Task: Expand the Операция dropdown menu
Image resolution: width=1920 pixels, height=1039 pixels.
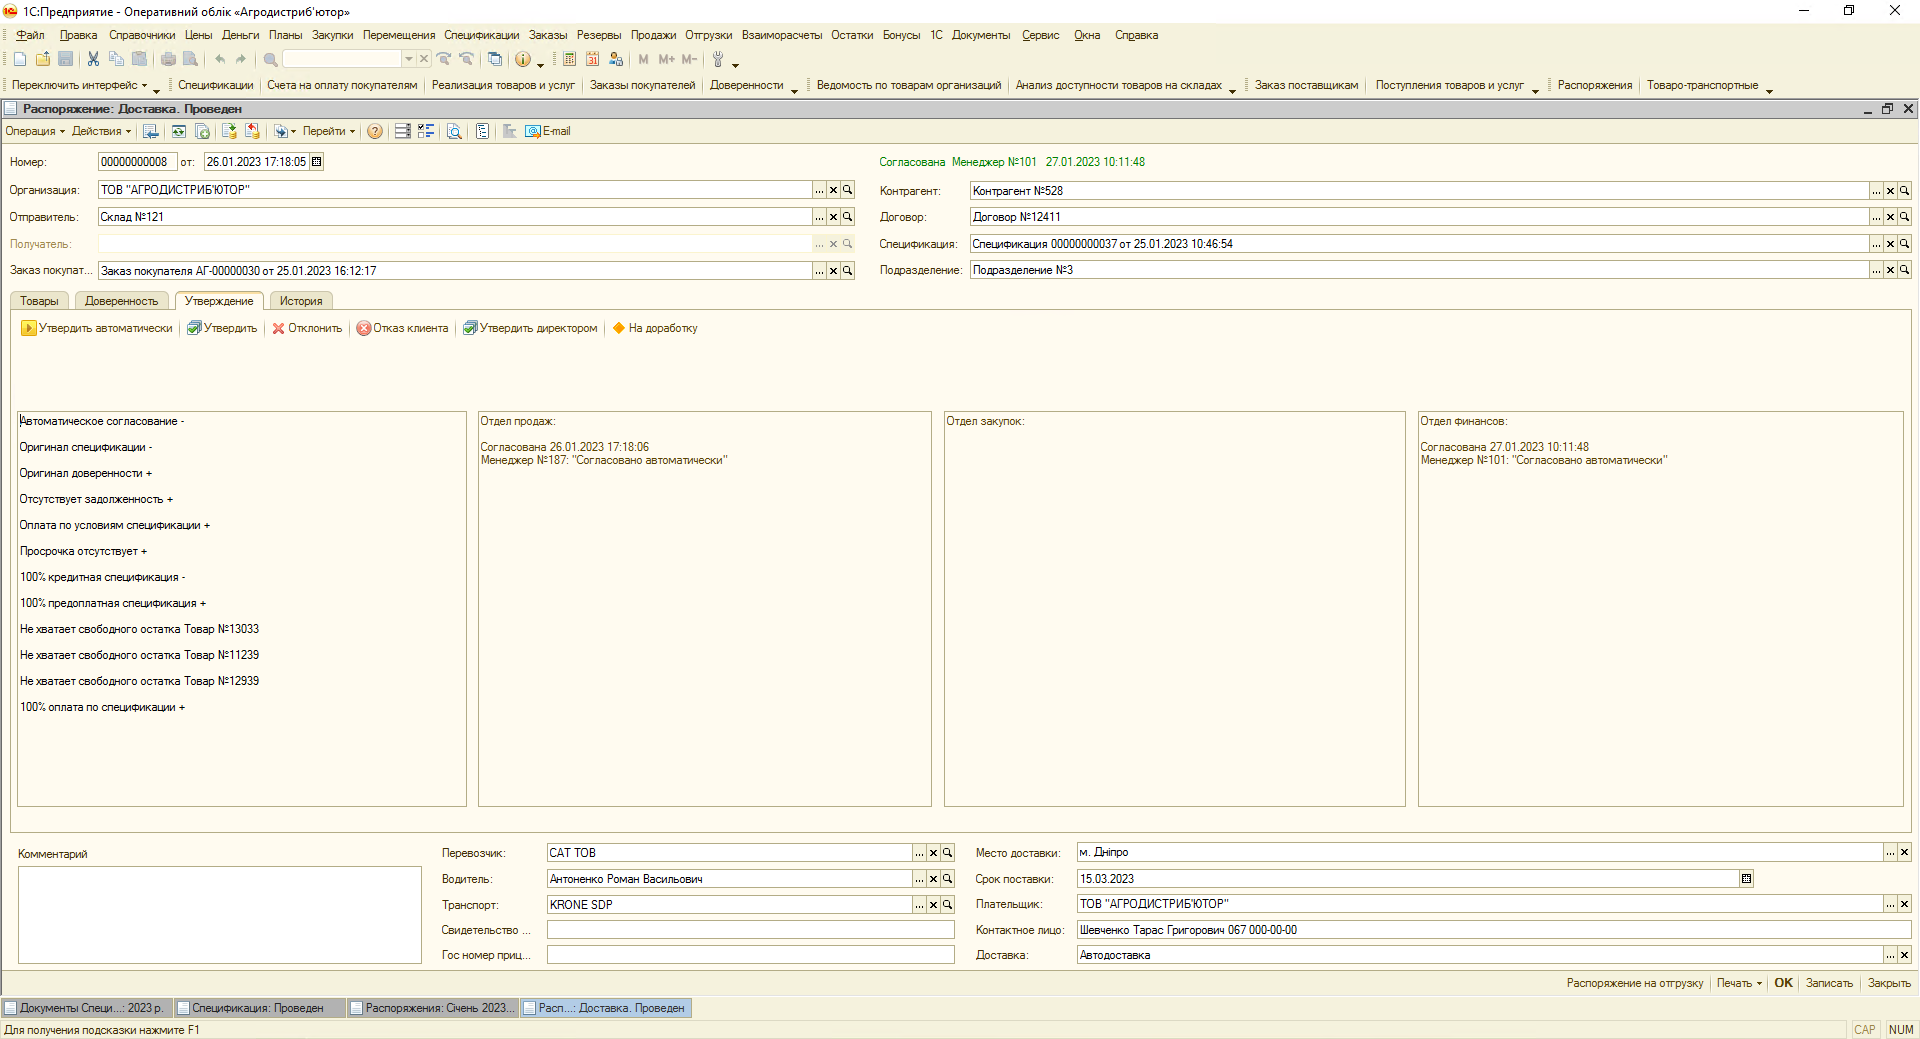Action: [35, 132]
